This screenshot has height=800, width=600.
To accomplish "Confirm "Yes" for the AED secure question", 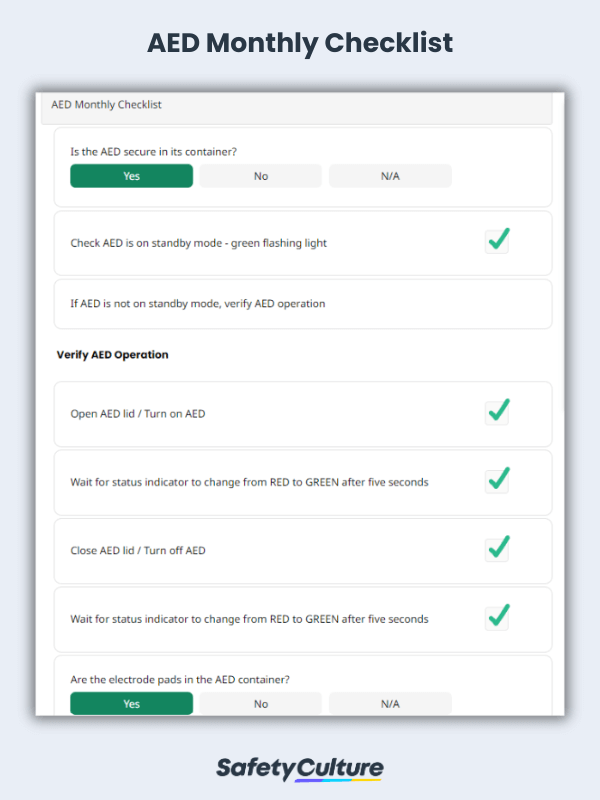I will 131,175.
